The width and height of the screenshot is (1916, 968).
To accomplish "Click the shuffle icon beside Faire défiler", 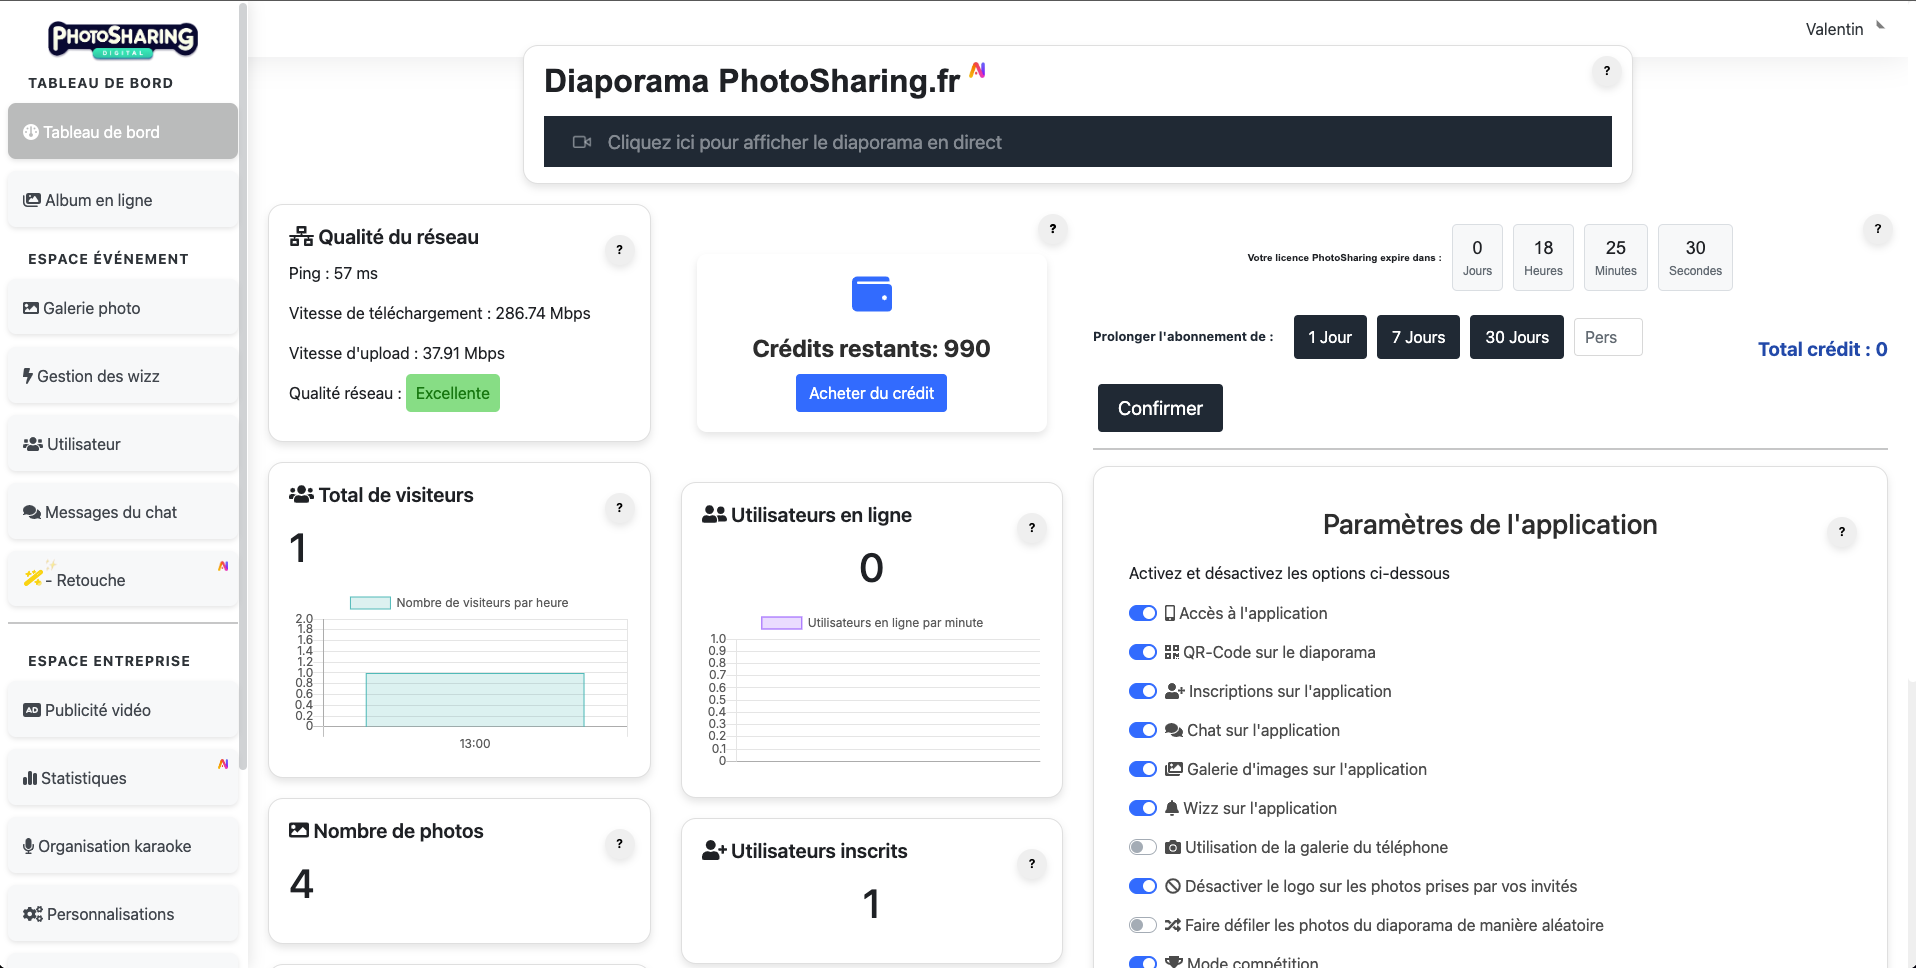I will (1173, 925).
